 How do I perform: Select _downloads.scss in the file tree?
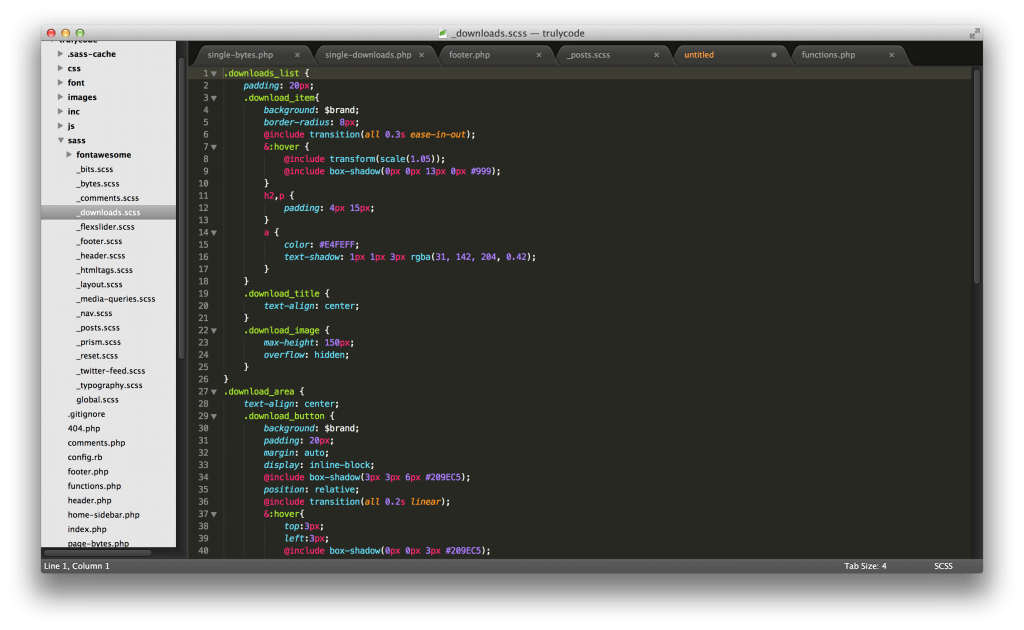(x=108, y=212)
